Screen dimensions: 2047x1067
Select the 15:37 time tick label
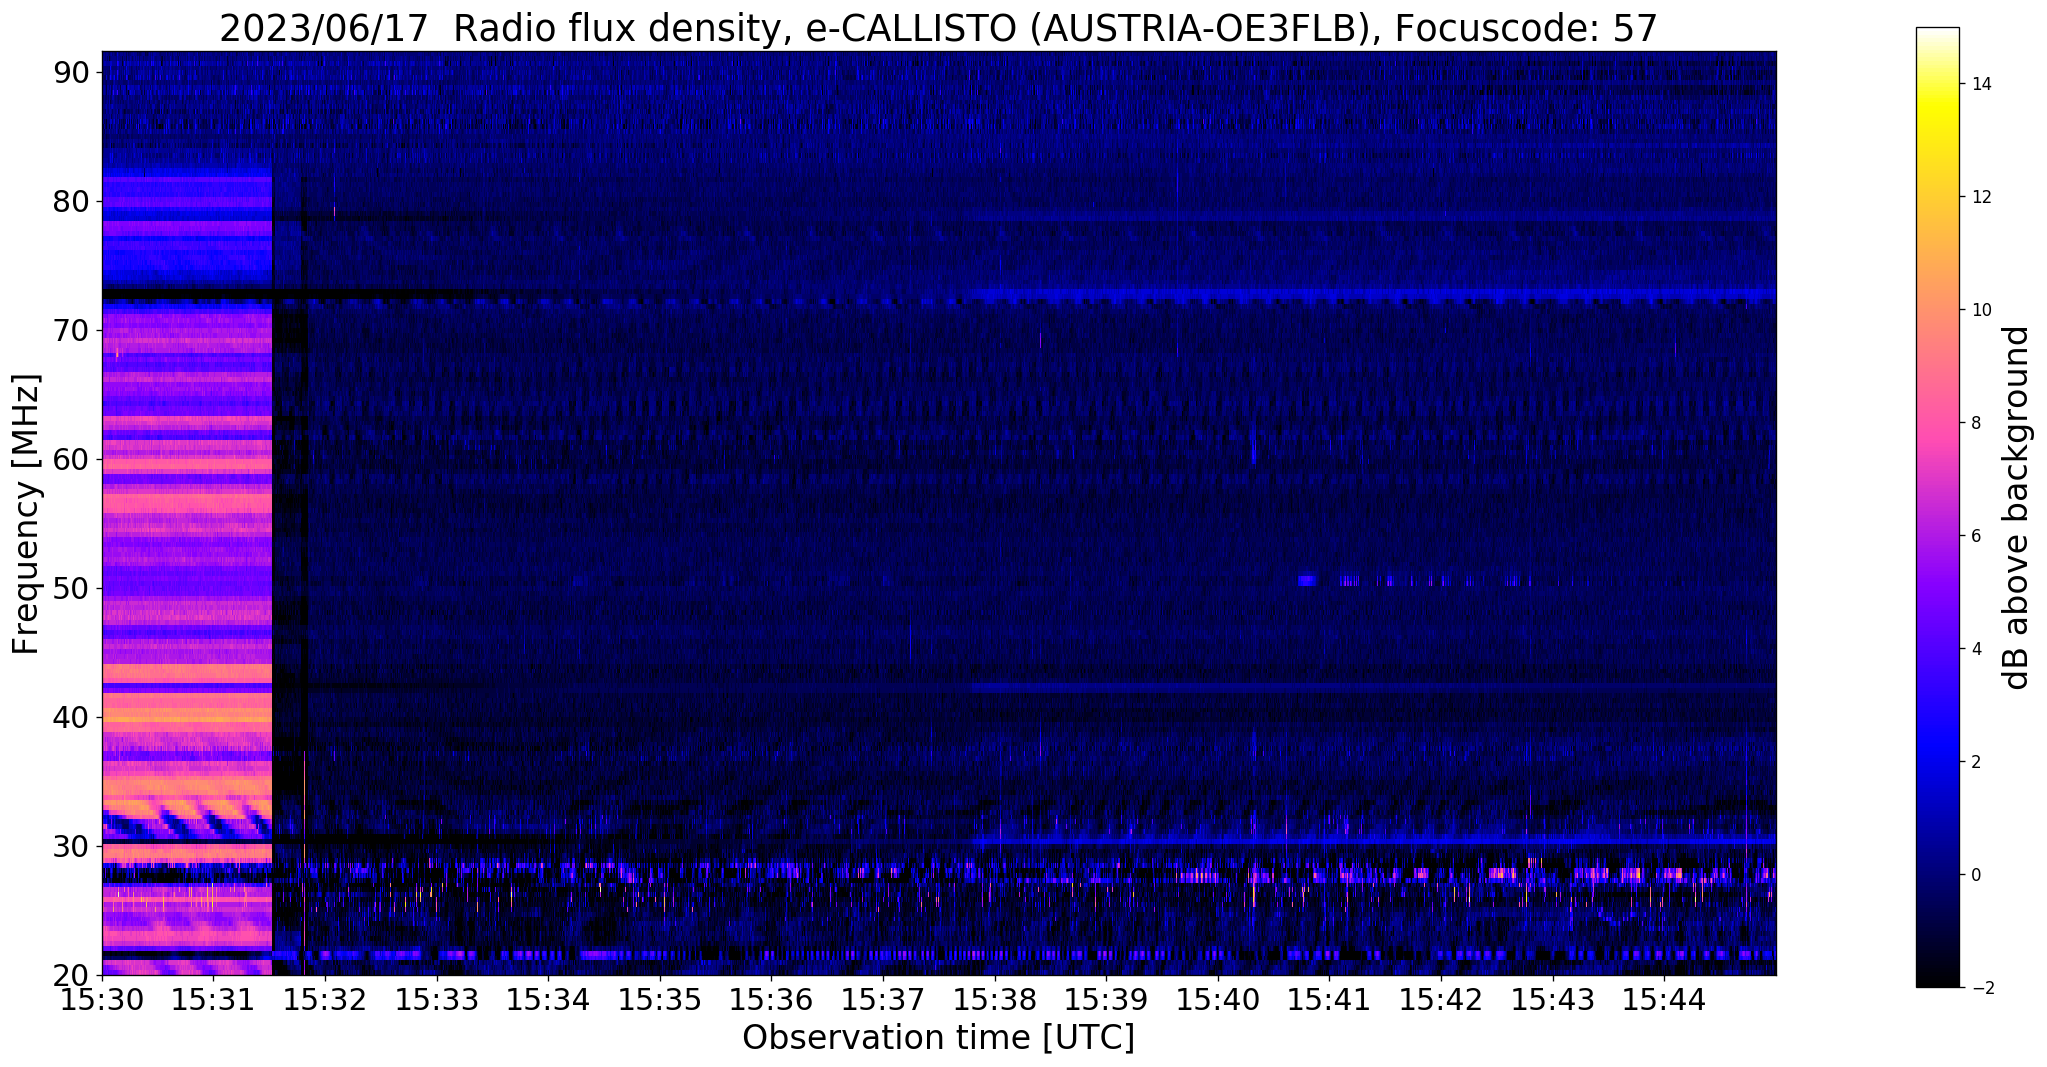pyautogui.click(x=883, y=999)
